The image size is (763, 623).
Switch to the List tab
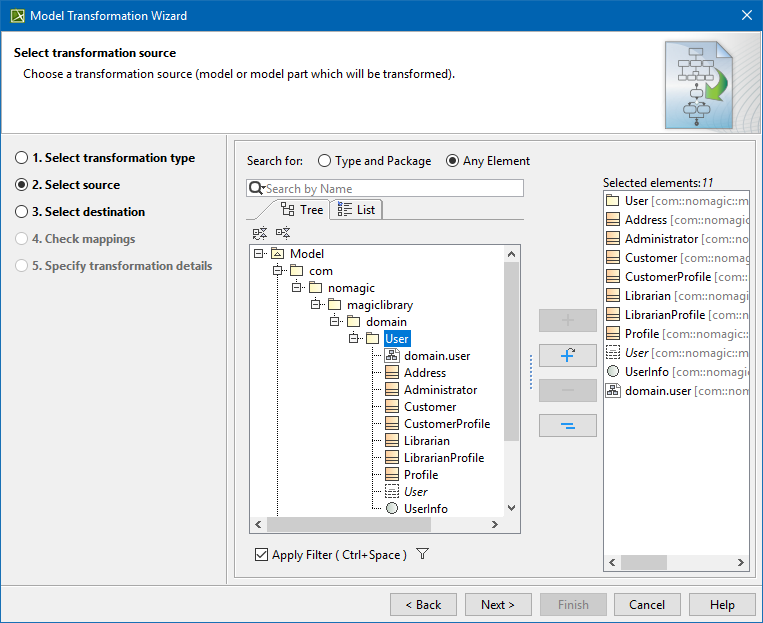pos(356,209)
